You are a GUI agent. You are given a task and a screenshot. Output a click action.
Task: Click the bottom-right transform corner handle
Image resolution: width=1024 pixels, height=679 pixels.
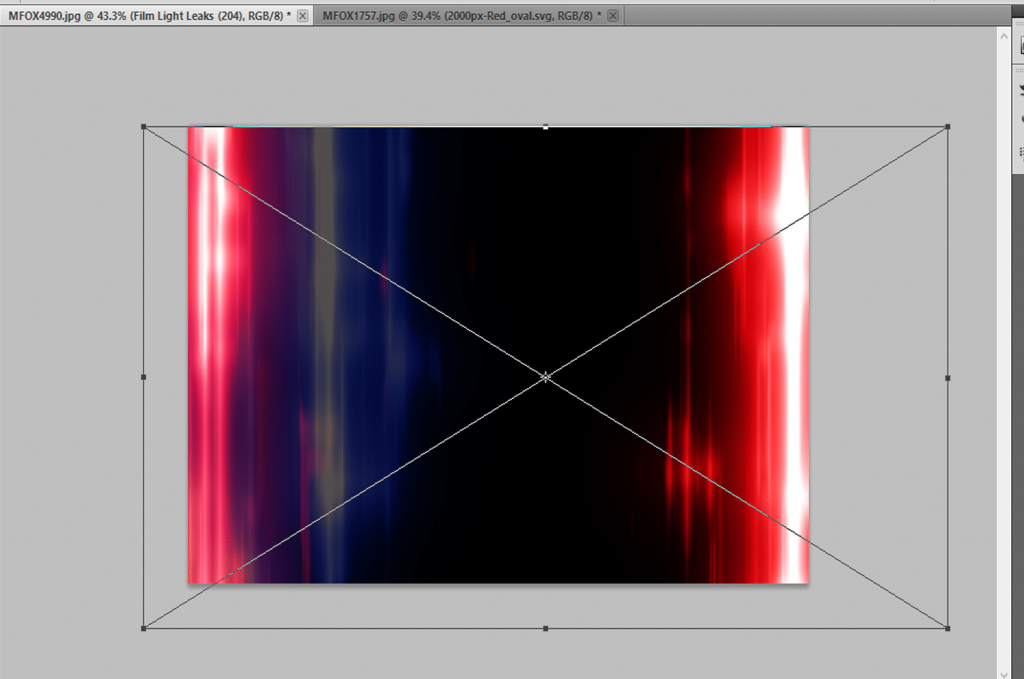(x=948, y=628)
